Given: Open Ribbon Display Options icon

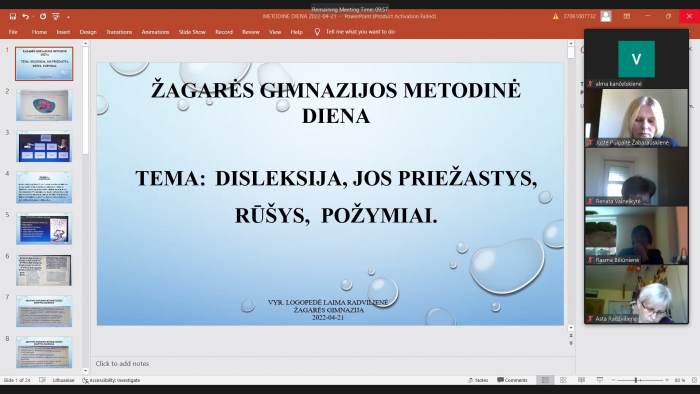Looking at the screenshot, I should (x=627, y=17).
